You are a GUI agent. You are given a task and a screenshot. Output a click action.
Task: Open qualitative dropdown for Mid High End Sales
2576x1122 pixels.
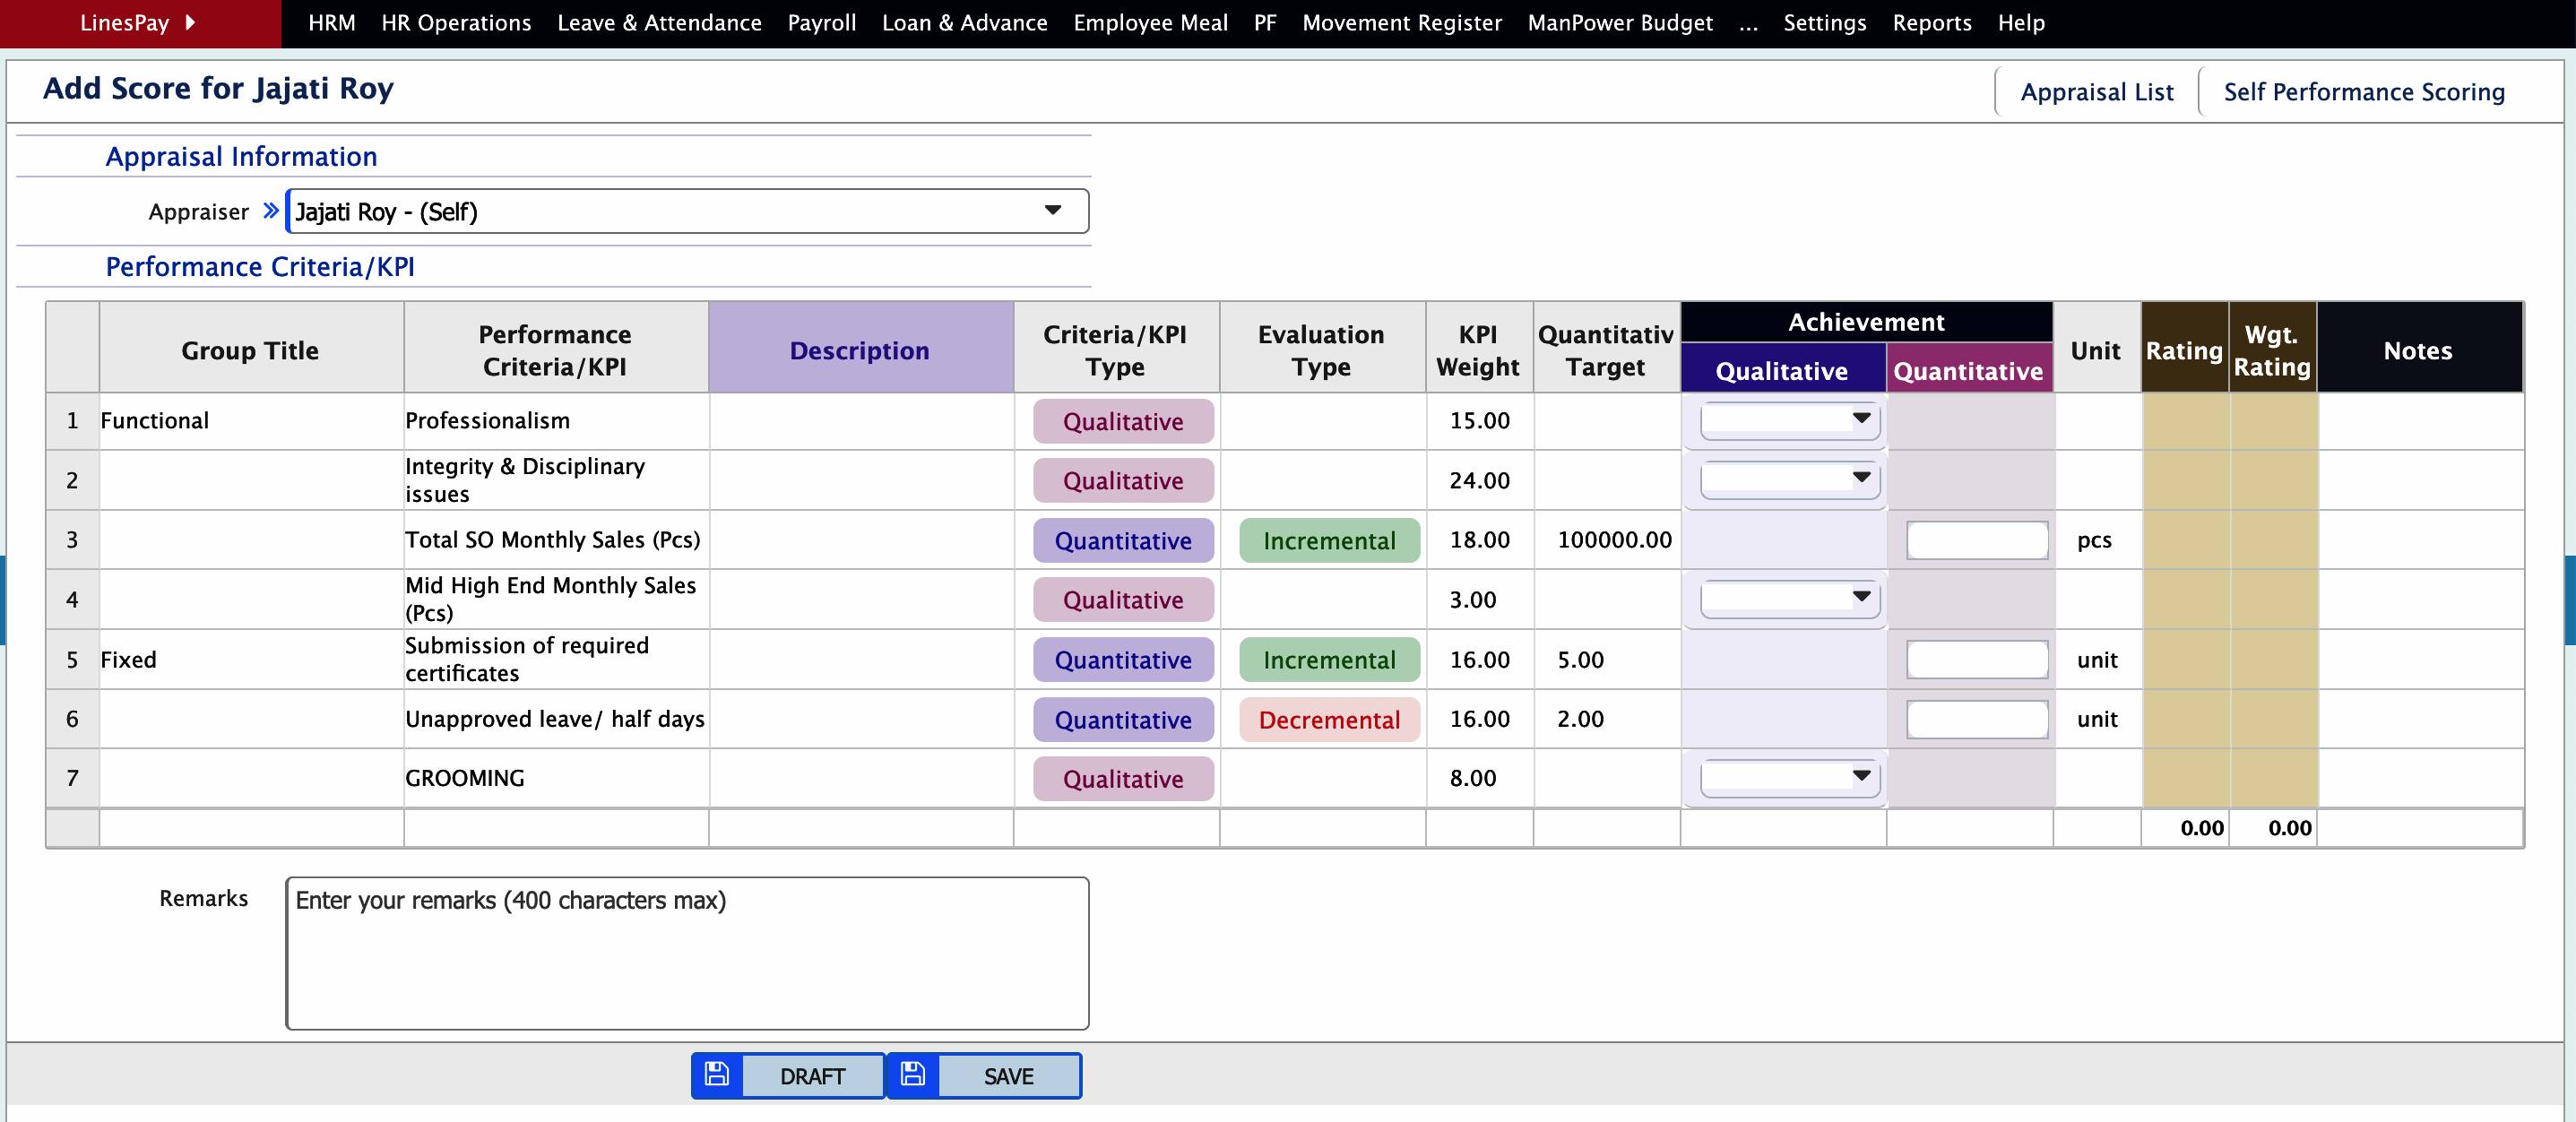(1788, 598)
